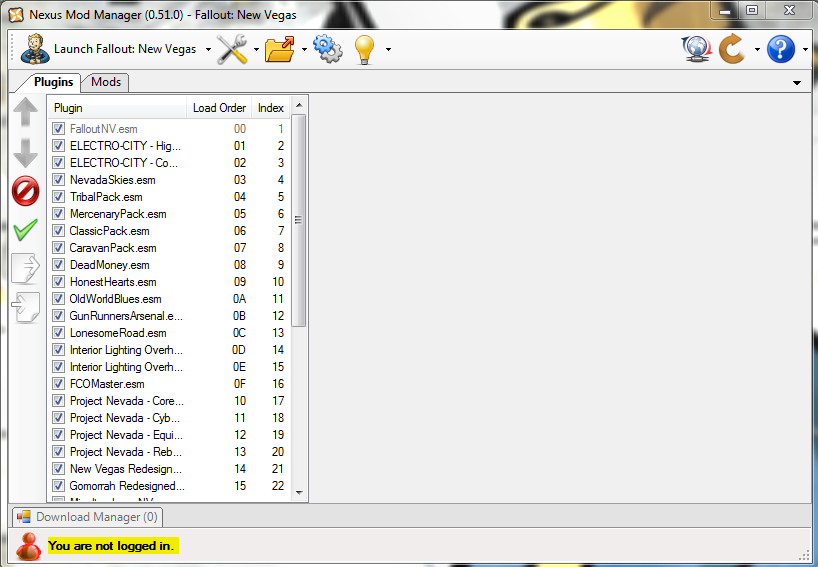This screenshot has width=818, height=567.
Task: Select the Project Nevada - Equi... row
Action: (x=169, y=435)
